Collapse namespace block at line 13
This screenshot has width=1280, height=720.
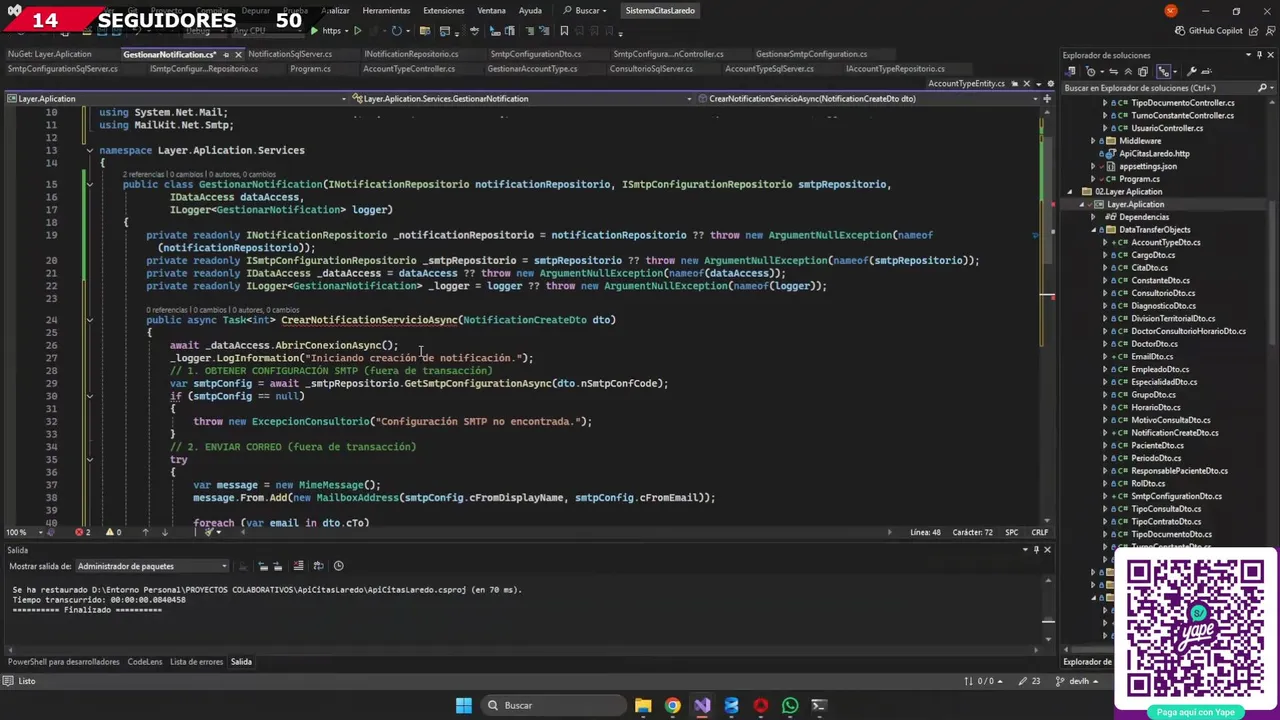(89, 150)
